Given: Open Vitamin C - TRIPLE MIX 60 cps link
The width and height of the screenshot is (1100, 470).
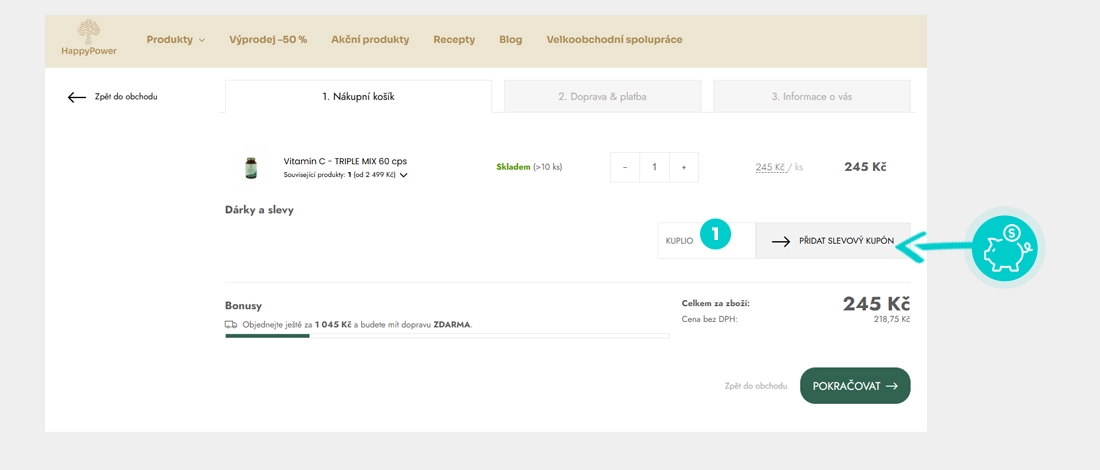Looking at the screenshot, I should (x=345, y=161).
